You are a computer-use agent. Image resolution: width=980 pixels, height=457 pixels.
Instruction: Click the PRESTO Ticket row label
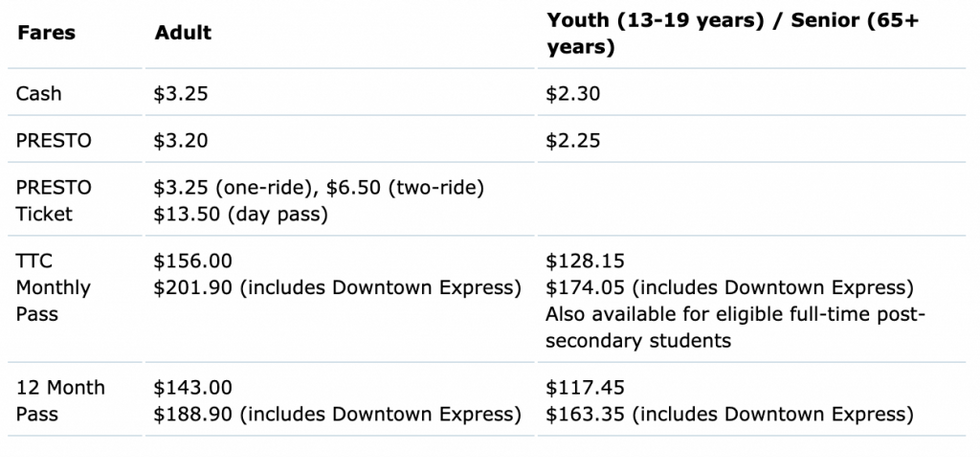[54, 201]
